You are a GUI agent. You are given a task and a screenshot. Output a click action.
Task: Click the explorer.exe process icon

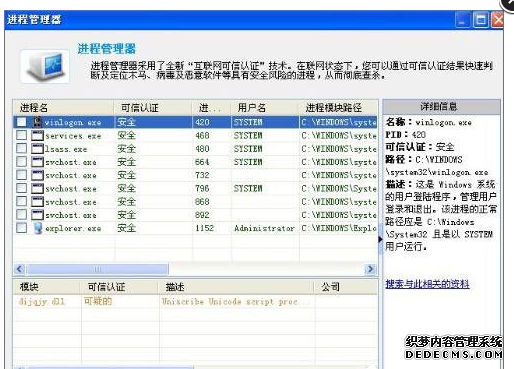[x=38, y=228]
